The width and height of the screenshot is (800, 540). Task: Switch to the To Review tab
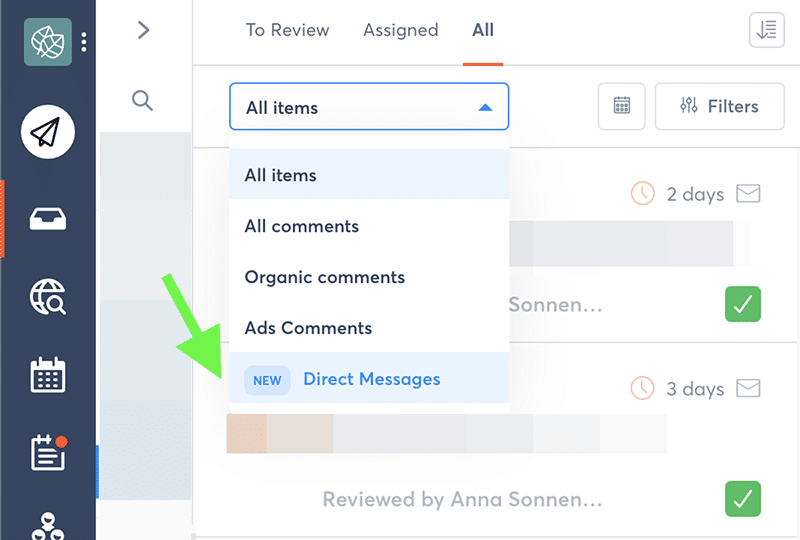click(287, 30)
